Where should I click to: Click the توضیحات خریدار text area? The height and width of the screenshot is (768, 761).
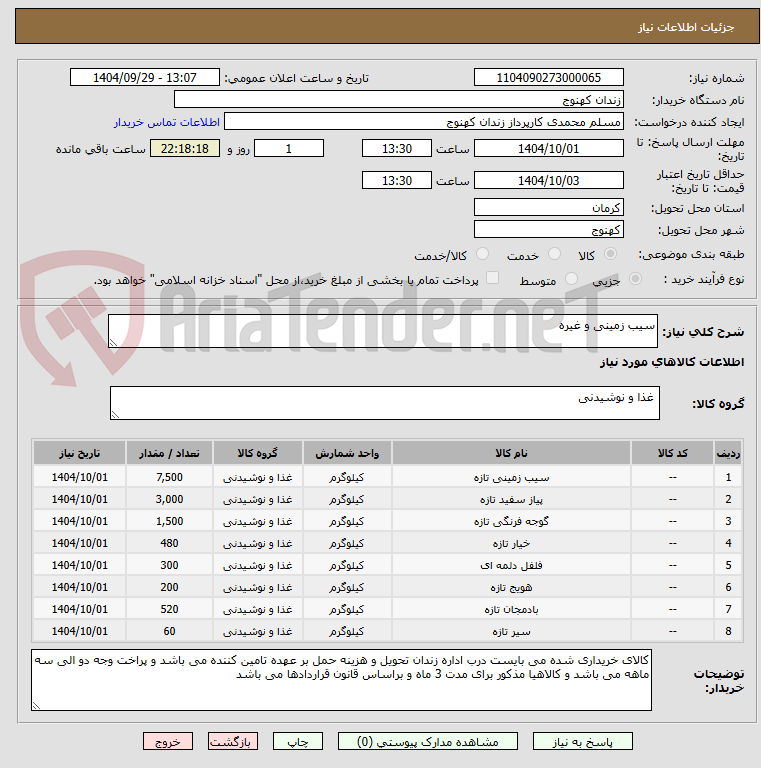click(341, 680)
